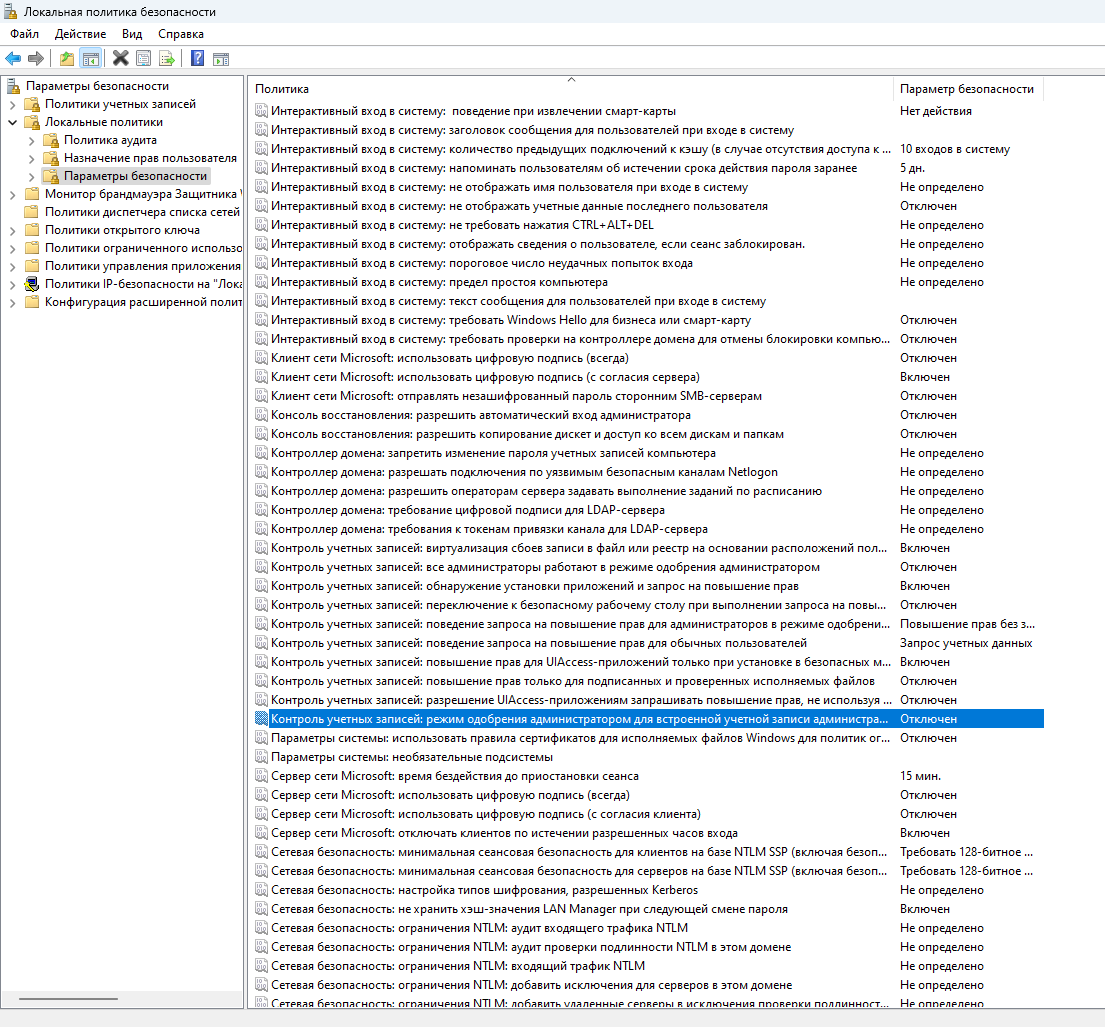The height and width of the screenshot is (1027, 1105).
Task: Click the Параметр безопасности column header
Action: tap(966, 89)
